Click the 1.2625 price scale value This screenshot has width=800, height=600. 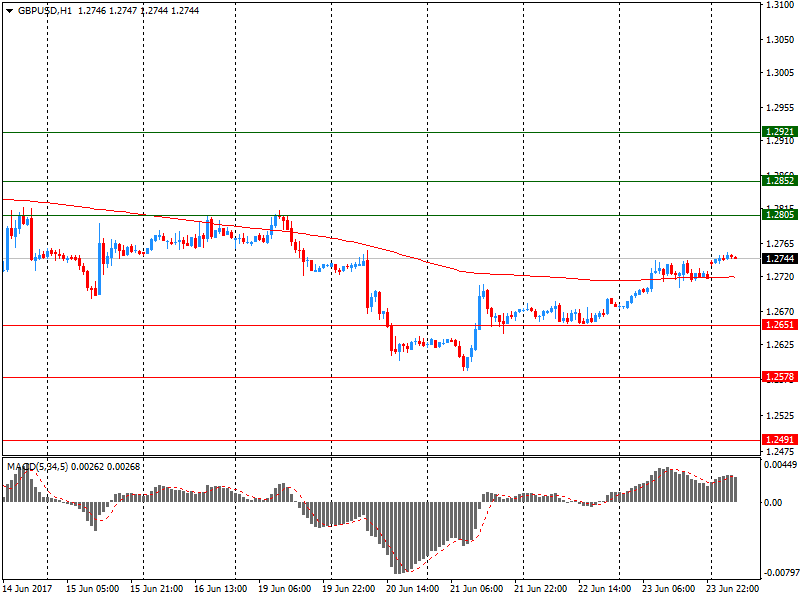(x=780, y=345)
